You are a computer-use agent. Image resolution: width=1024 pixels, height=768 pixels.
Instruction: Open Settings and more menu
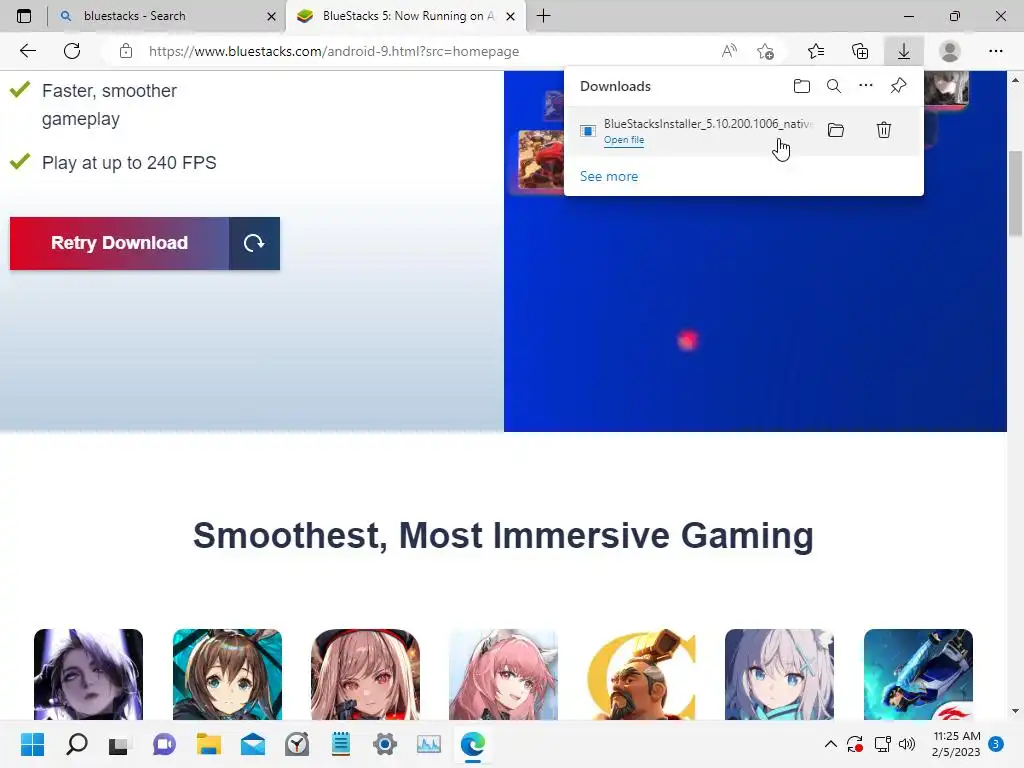click(995, 51)
